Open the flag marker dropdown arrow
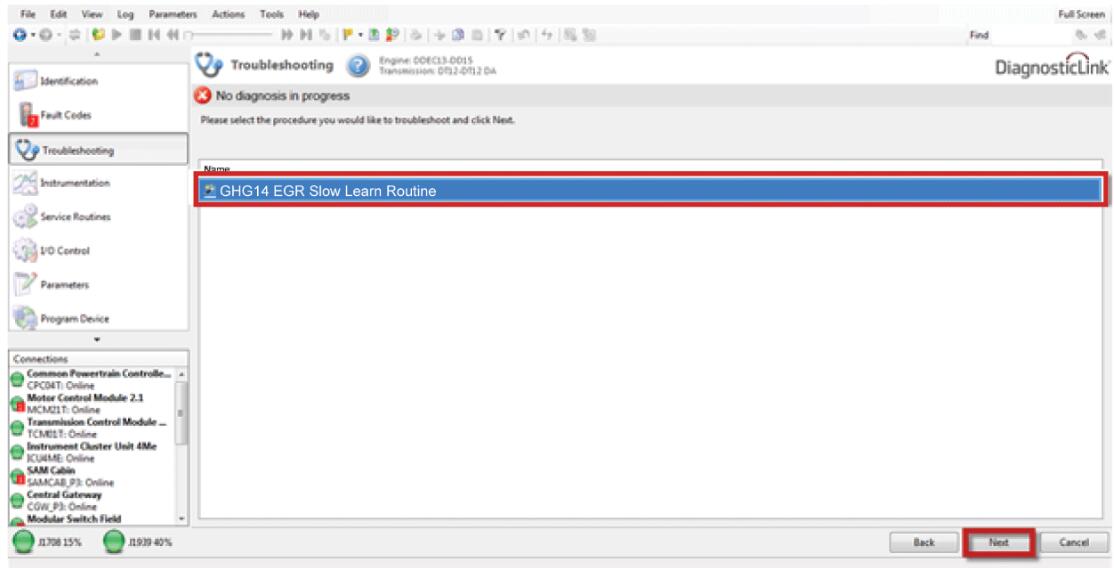Screen dimensions: 1114x568 point(361,35)
